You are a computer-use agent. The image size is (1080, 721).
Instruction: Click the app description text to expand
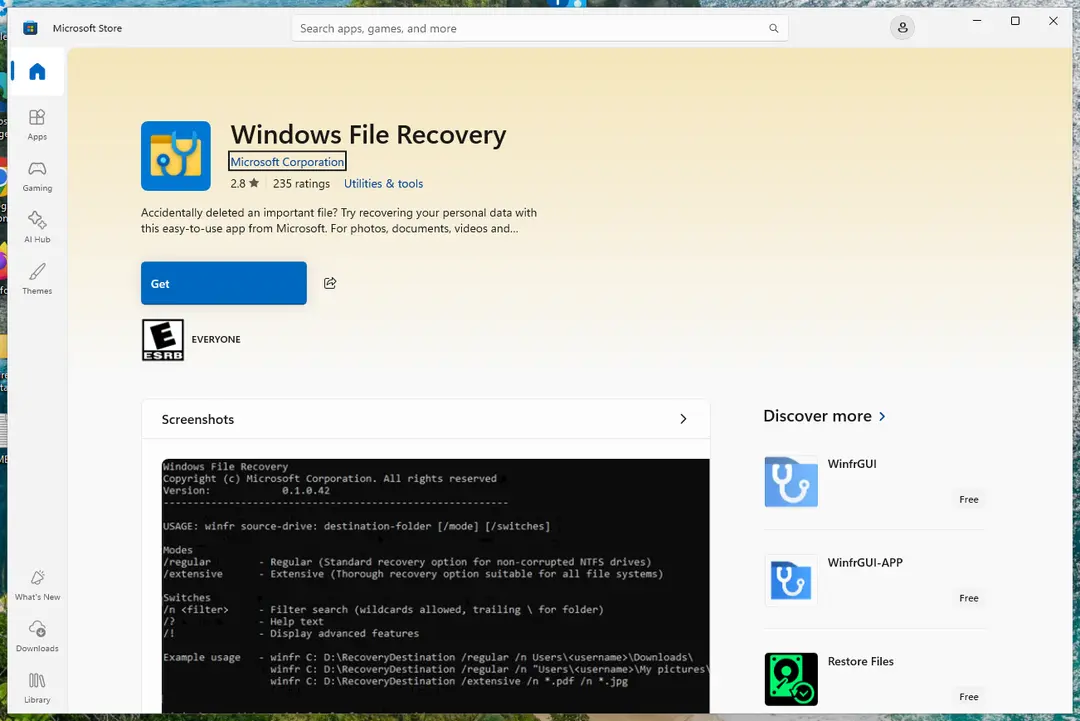click(x=339, y=220)
